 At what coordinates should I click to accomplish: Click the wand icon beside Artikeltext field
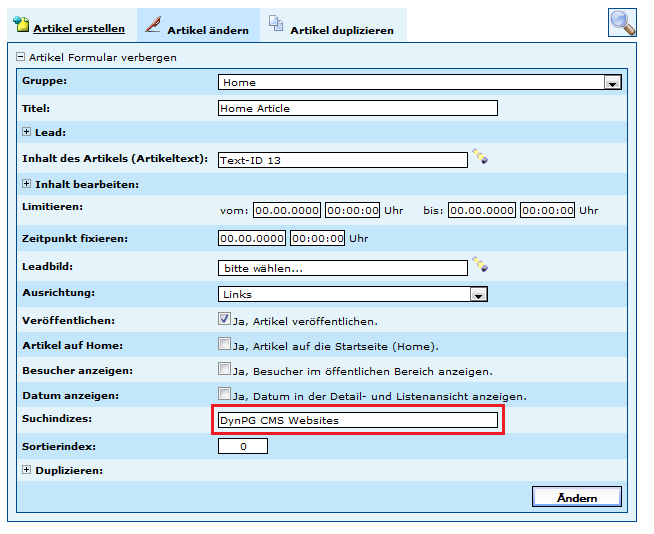coord(480,157)
